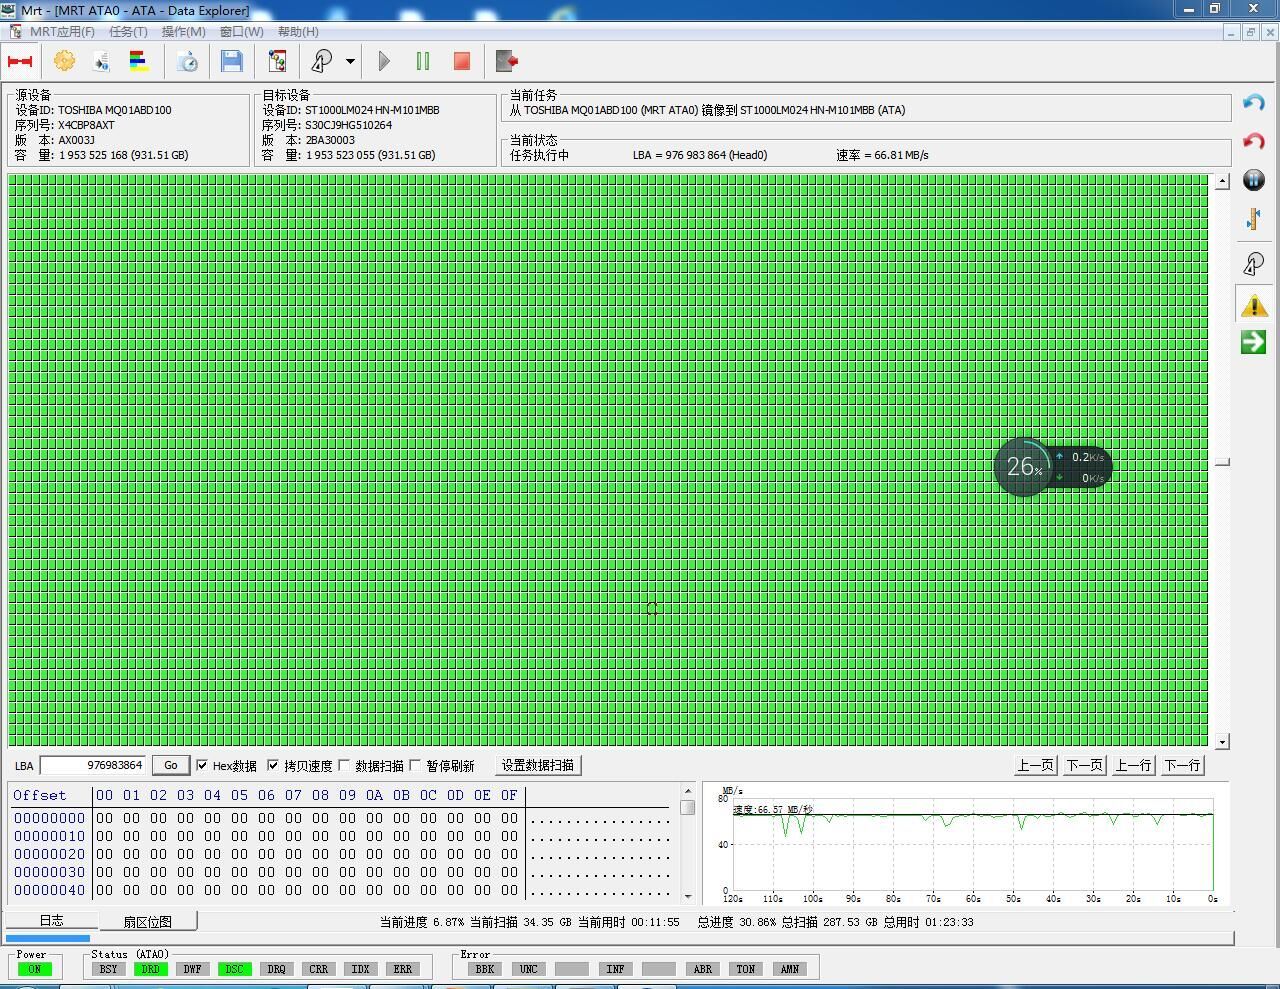Enable the 暂停刷新 checkbox

point(416,766)
